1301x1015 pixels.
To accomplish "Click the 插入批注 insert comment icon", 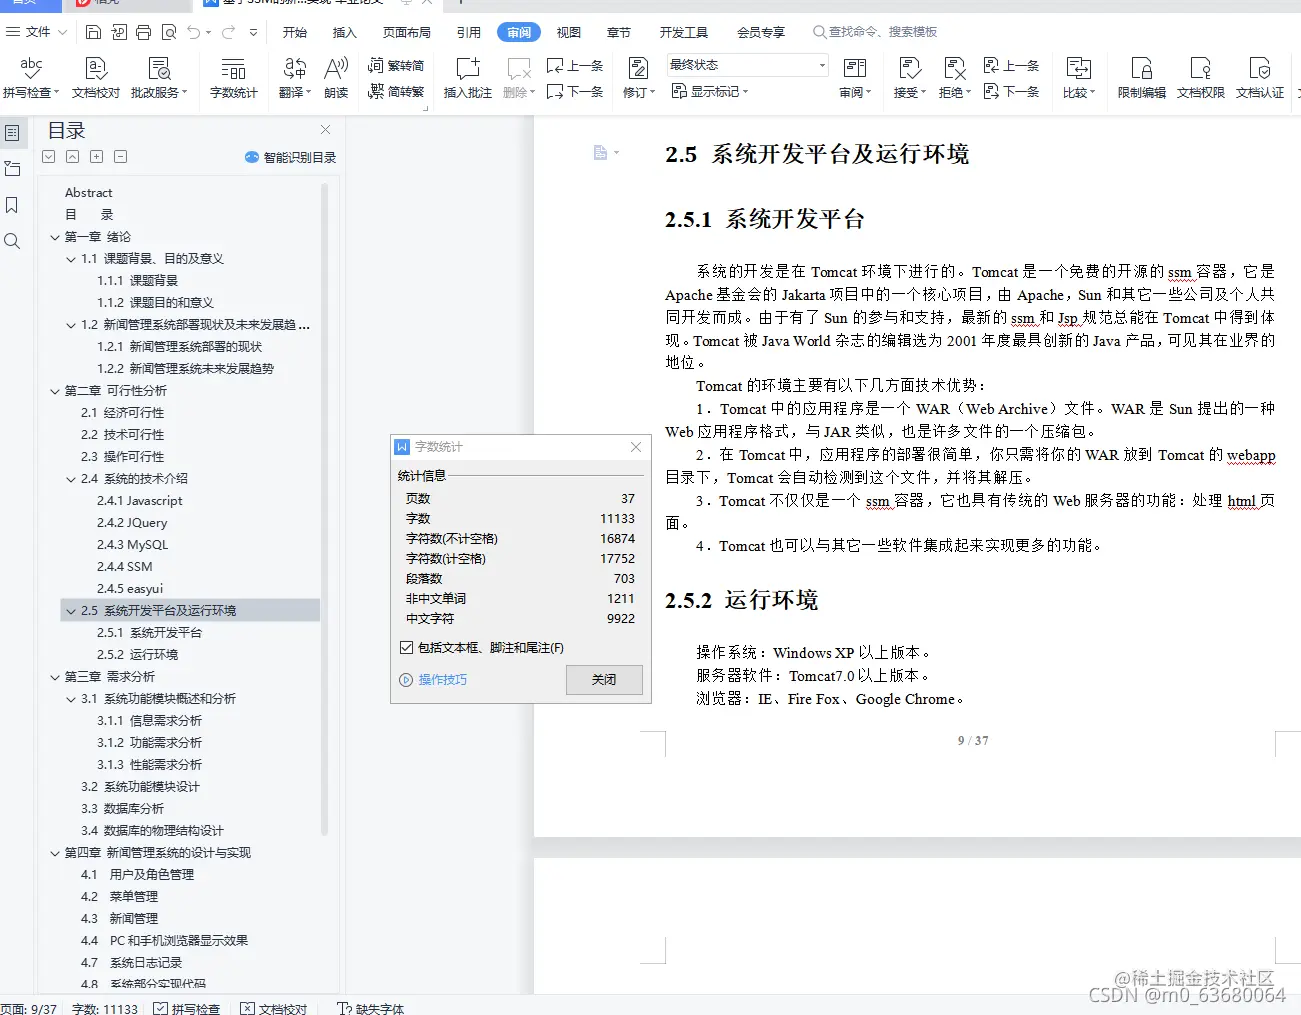I will (x=466, y=76).
